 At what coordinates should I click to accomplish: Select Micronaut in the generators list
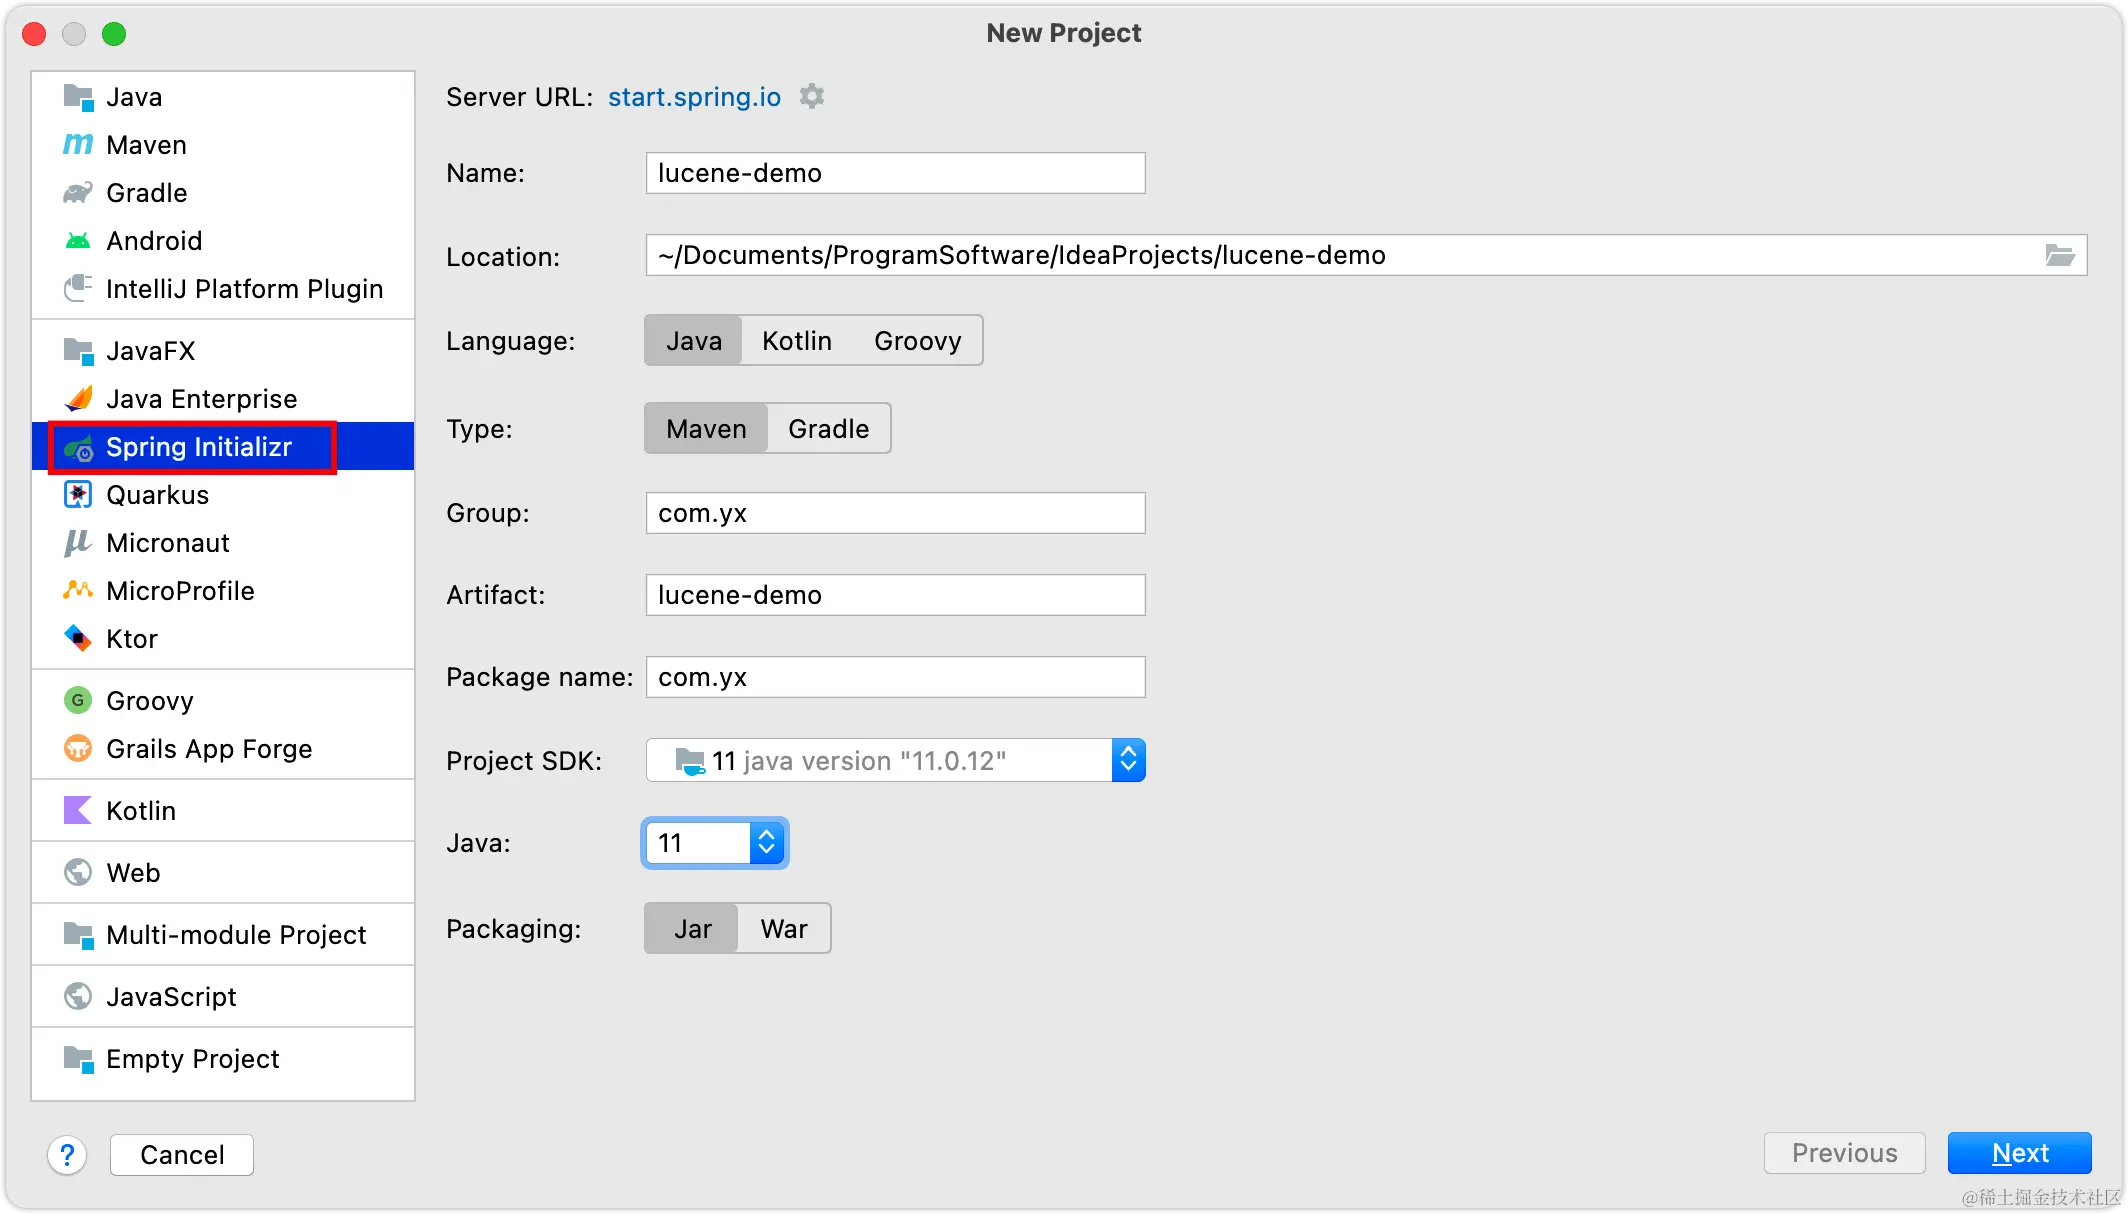point(167,543)
